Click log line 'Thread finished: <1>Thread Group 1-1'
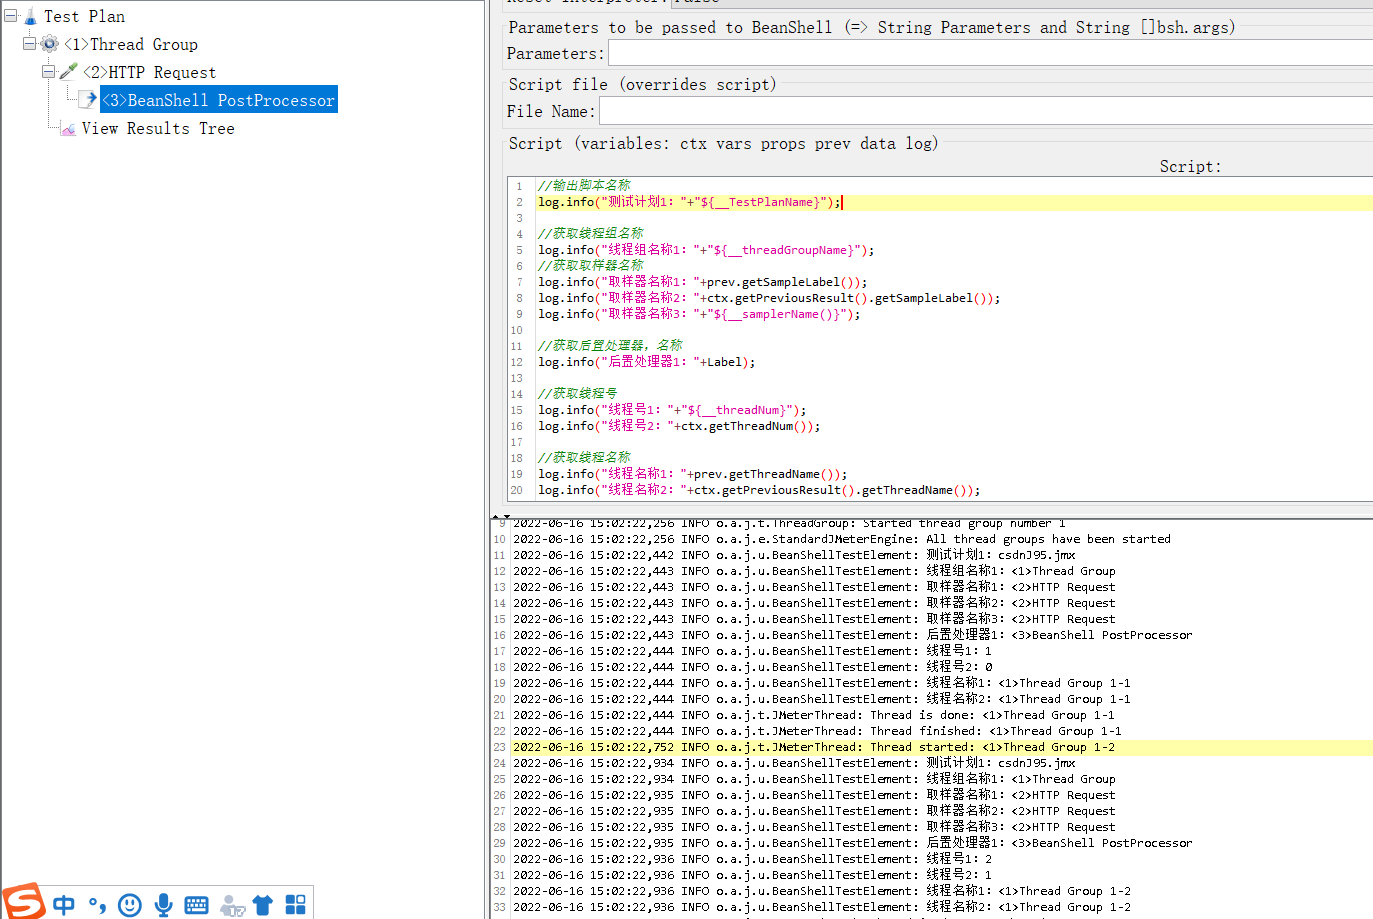 (x=817, y=731)
